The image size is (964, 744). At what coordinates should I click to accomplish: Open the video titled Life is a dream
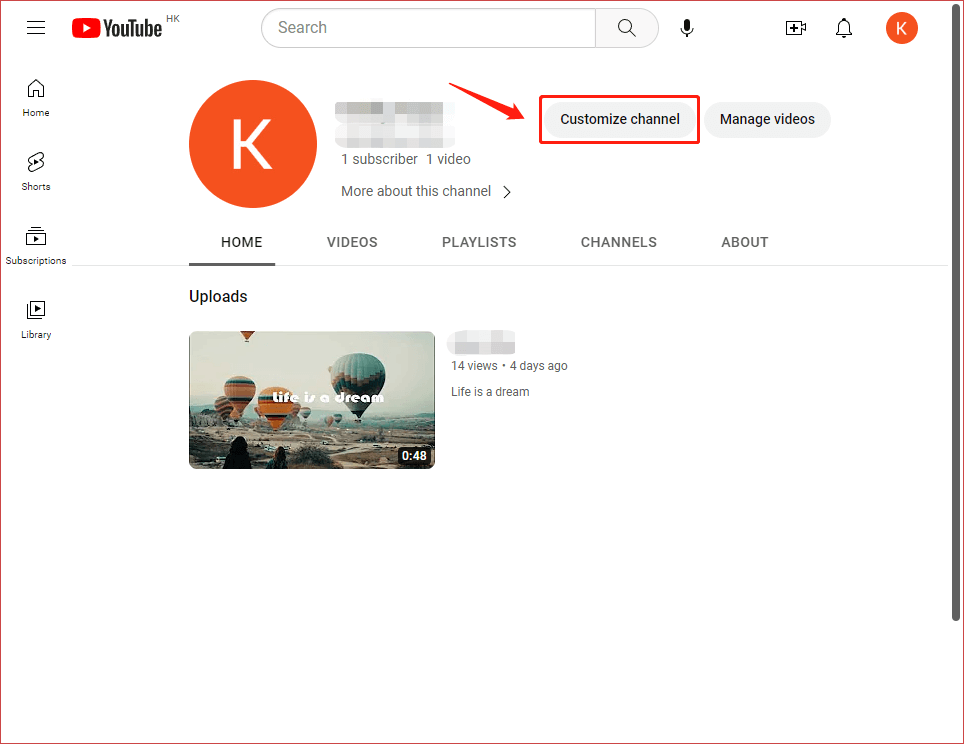pyautogui.click(x=490, y=391)
